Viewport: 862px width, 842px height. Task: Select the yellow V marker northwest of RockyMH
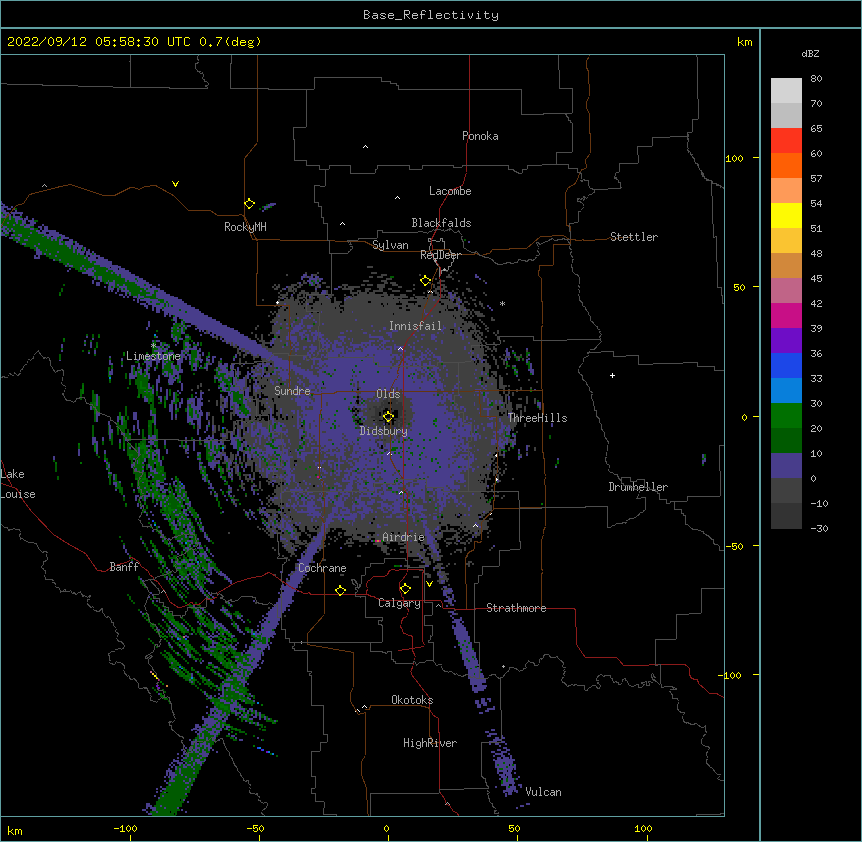175,184
